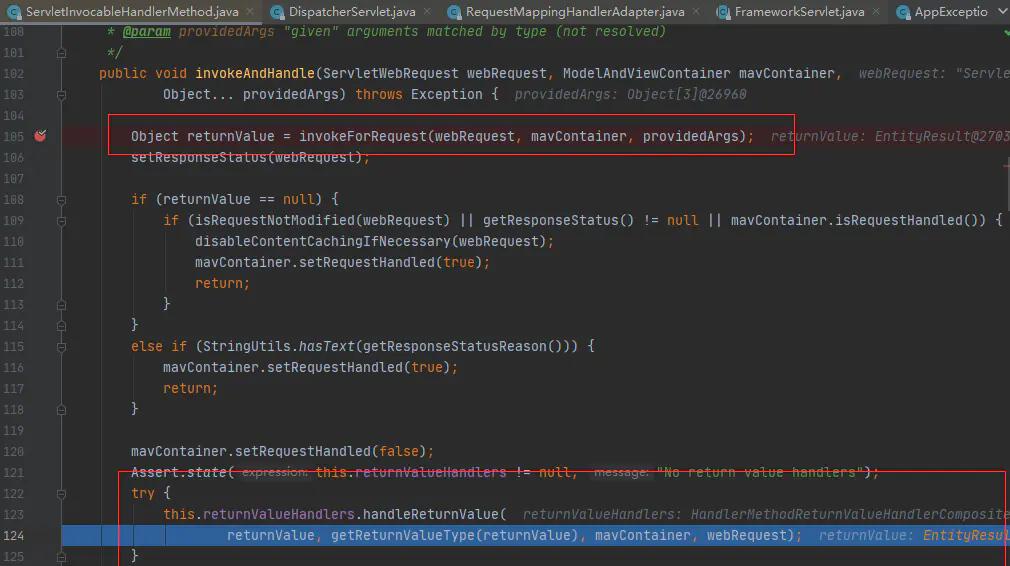Screen dimensions: 1010x566
Task: Collapse the else-if block at line 115
Action: pos(62,346)
